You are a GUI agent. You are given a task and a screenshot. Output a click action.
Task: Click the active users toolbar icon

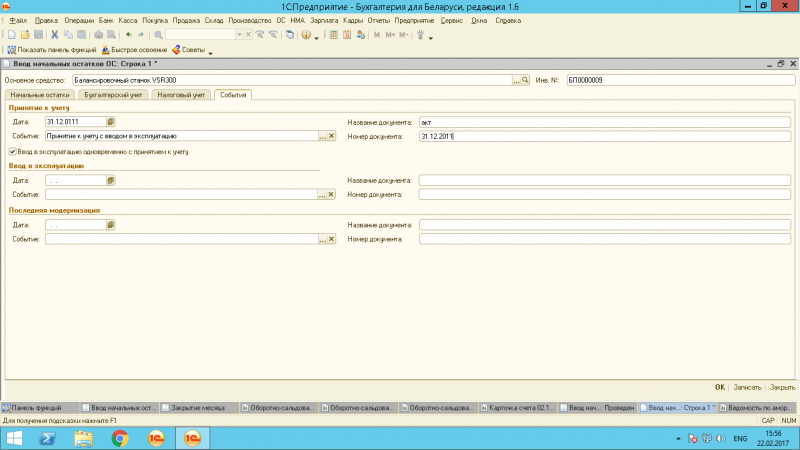pos(361,35)
